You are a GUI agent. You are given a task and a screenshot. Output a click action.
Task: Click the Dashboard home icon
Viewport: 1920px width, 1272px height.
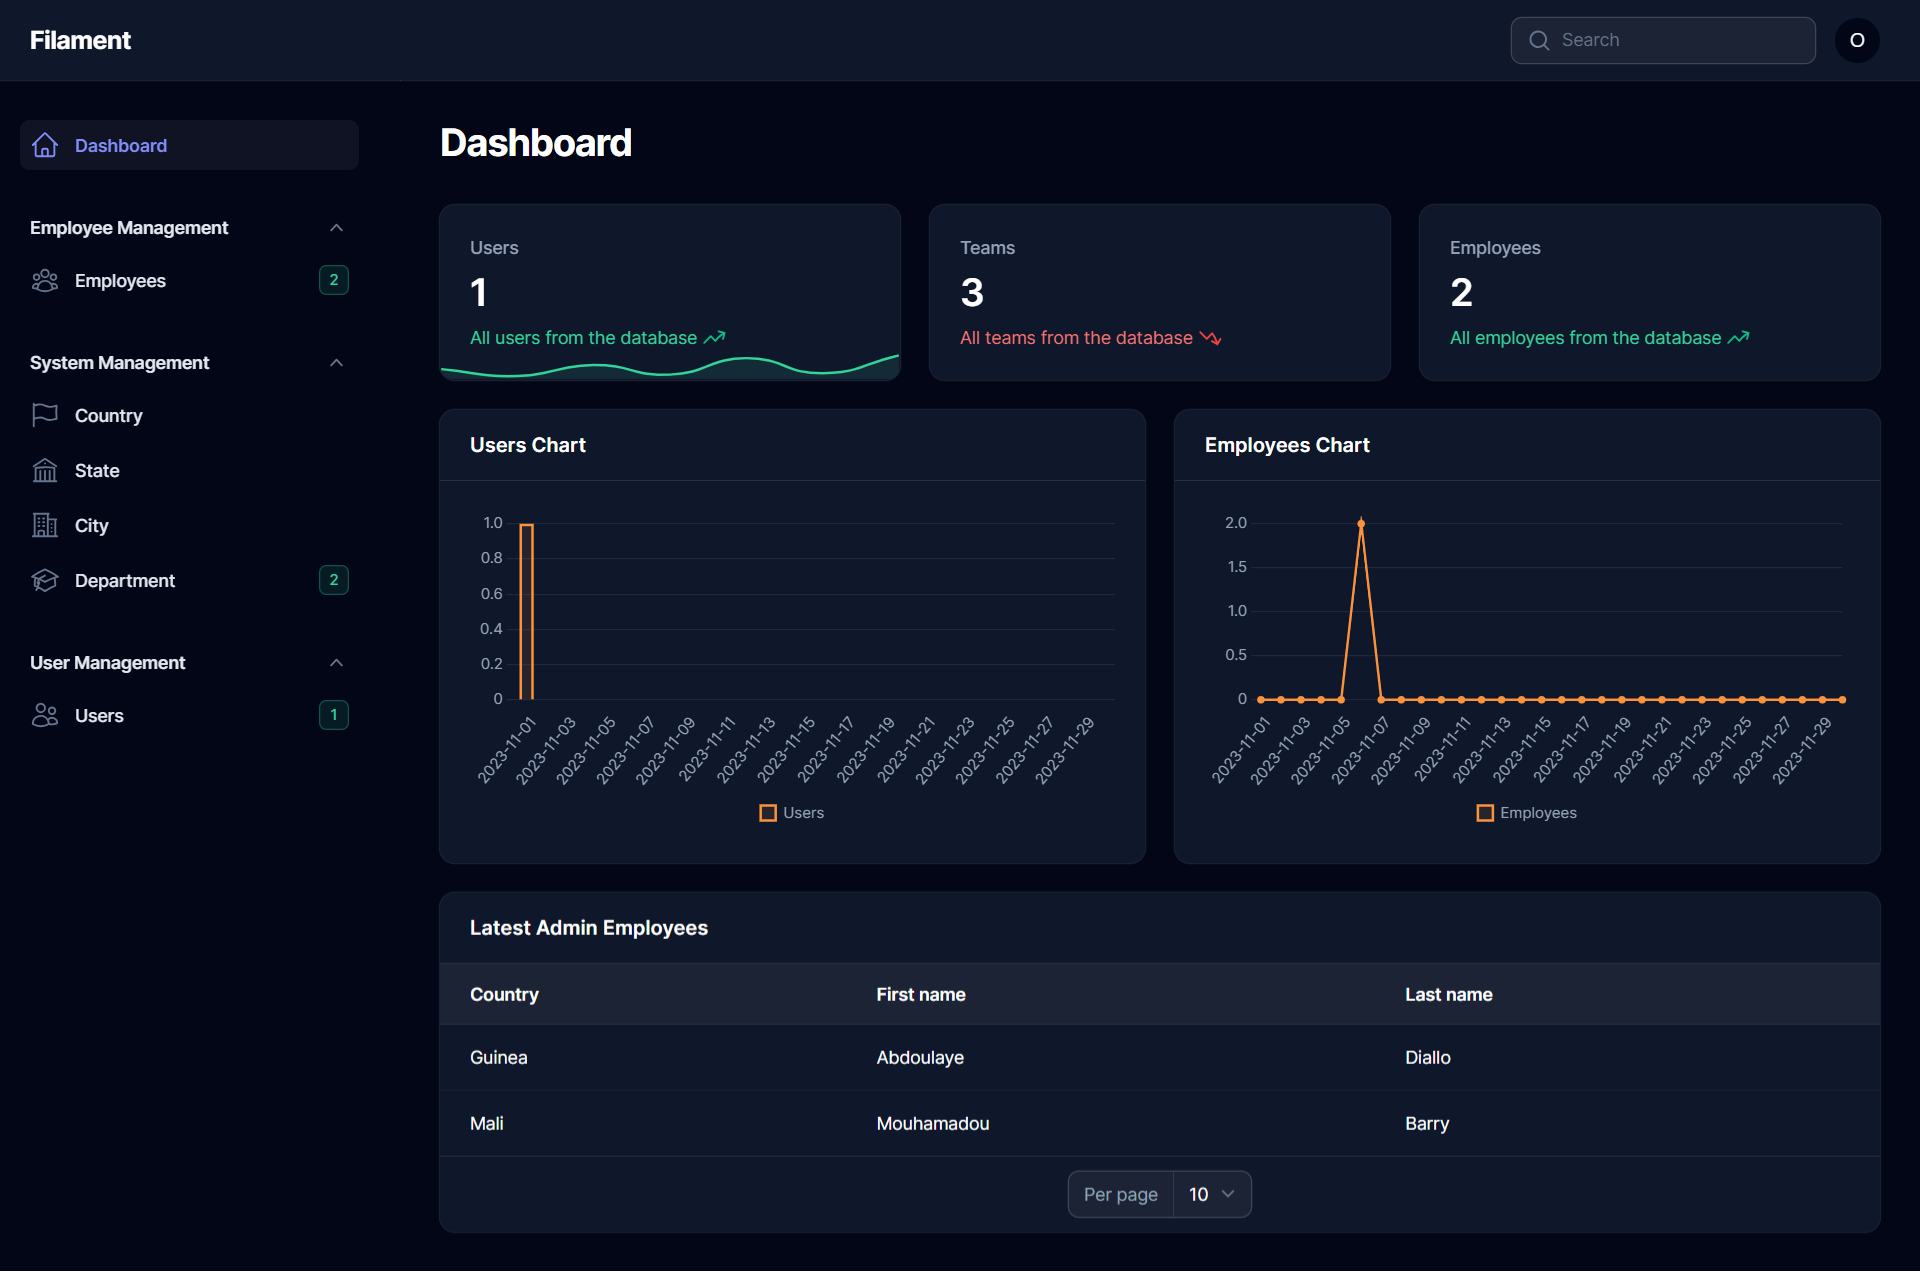coord(45,145)
